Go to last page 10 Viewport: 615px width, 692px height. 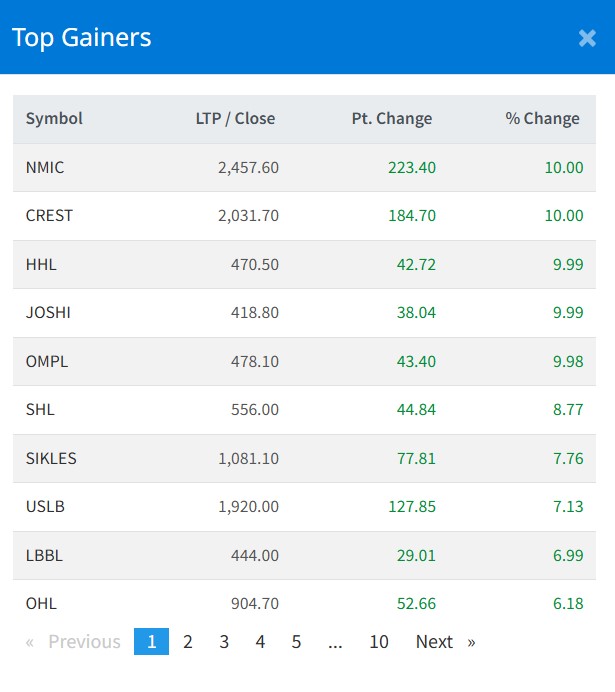click(378, 642)
